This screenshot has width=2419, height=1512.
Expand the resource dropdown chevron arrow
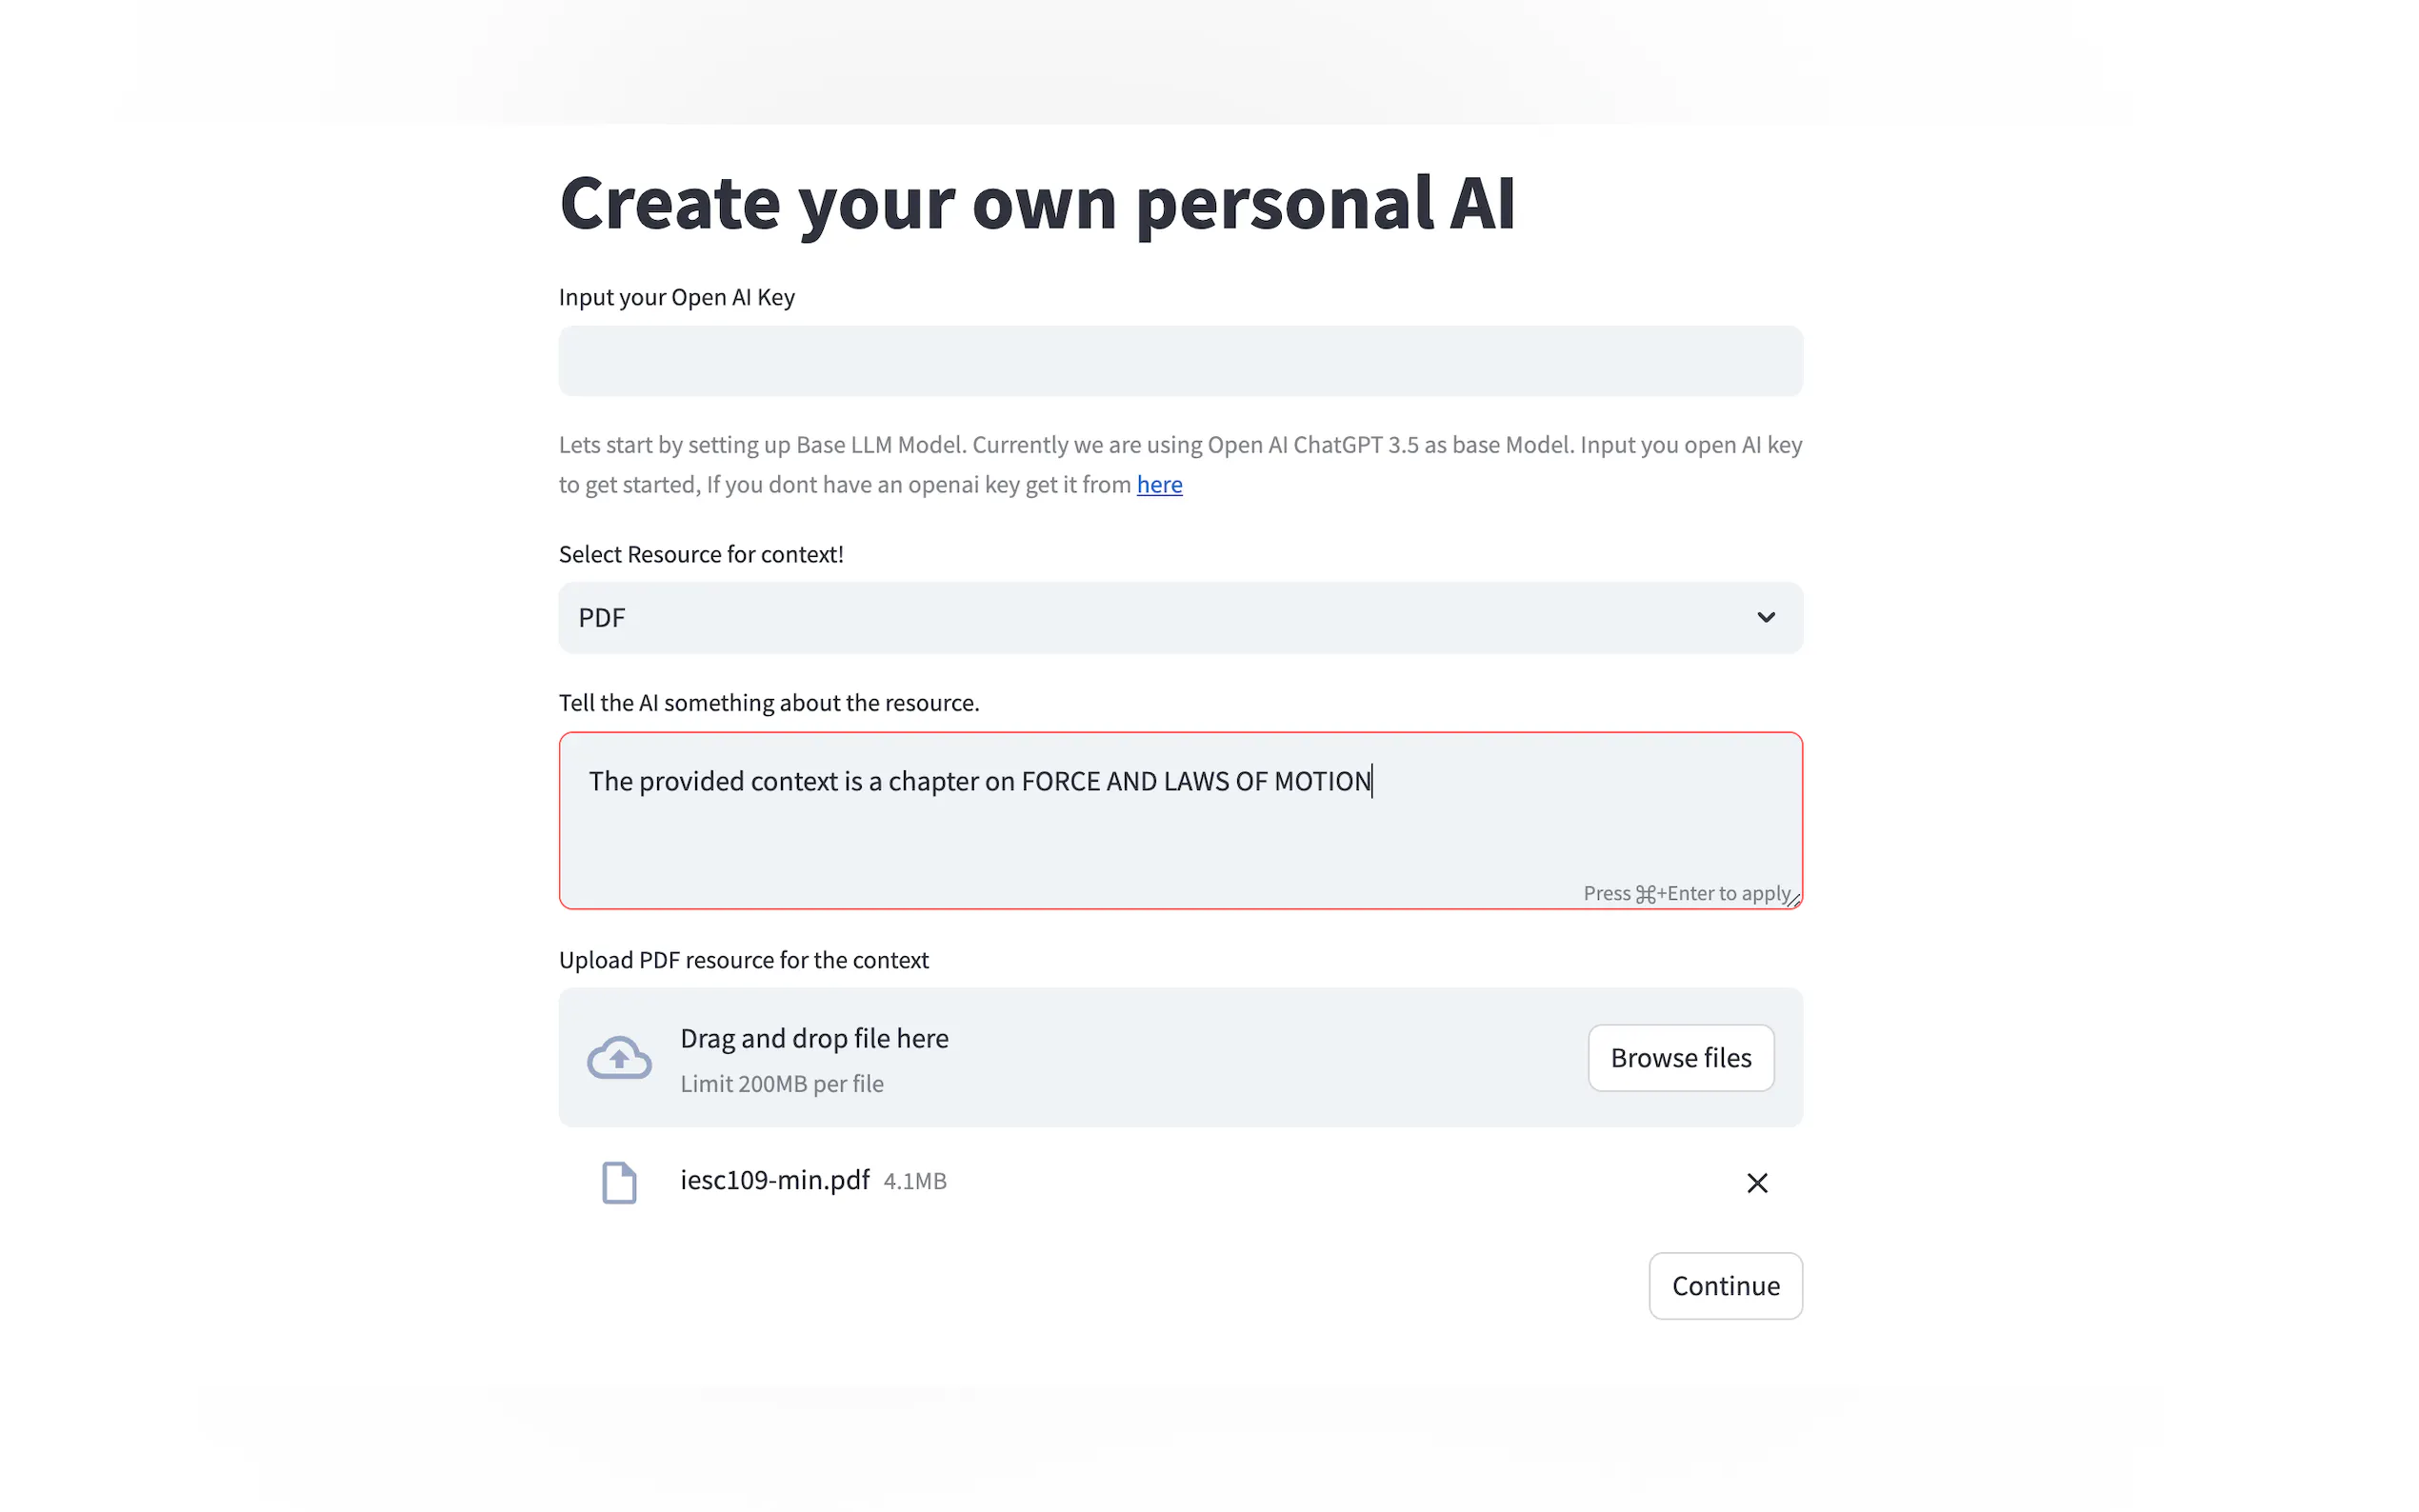pyautogui.click(x=1766, y=617)
